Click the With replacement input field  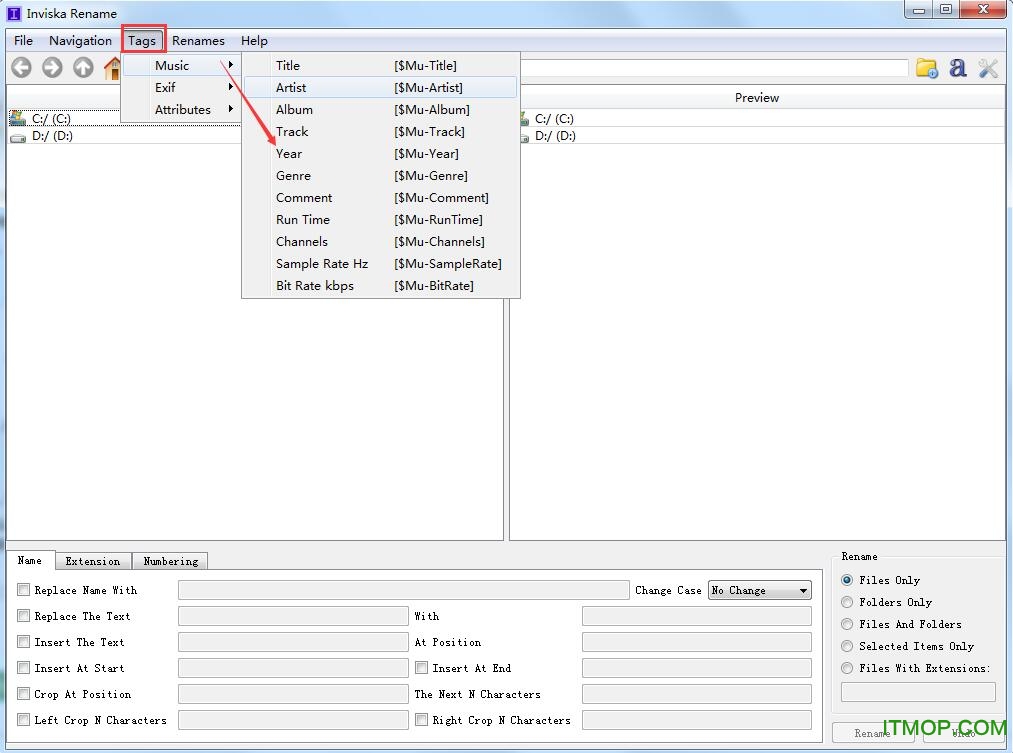click(696, 616)
